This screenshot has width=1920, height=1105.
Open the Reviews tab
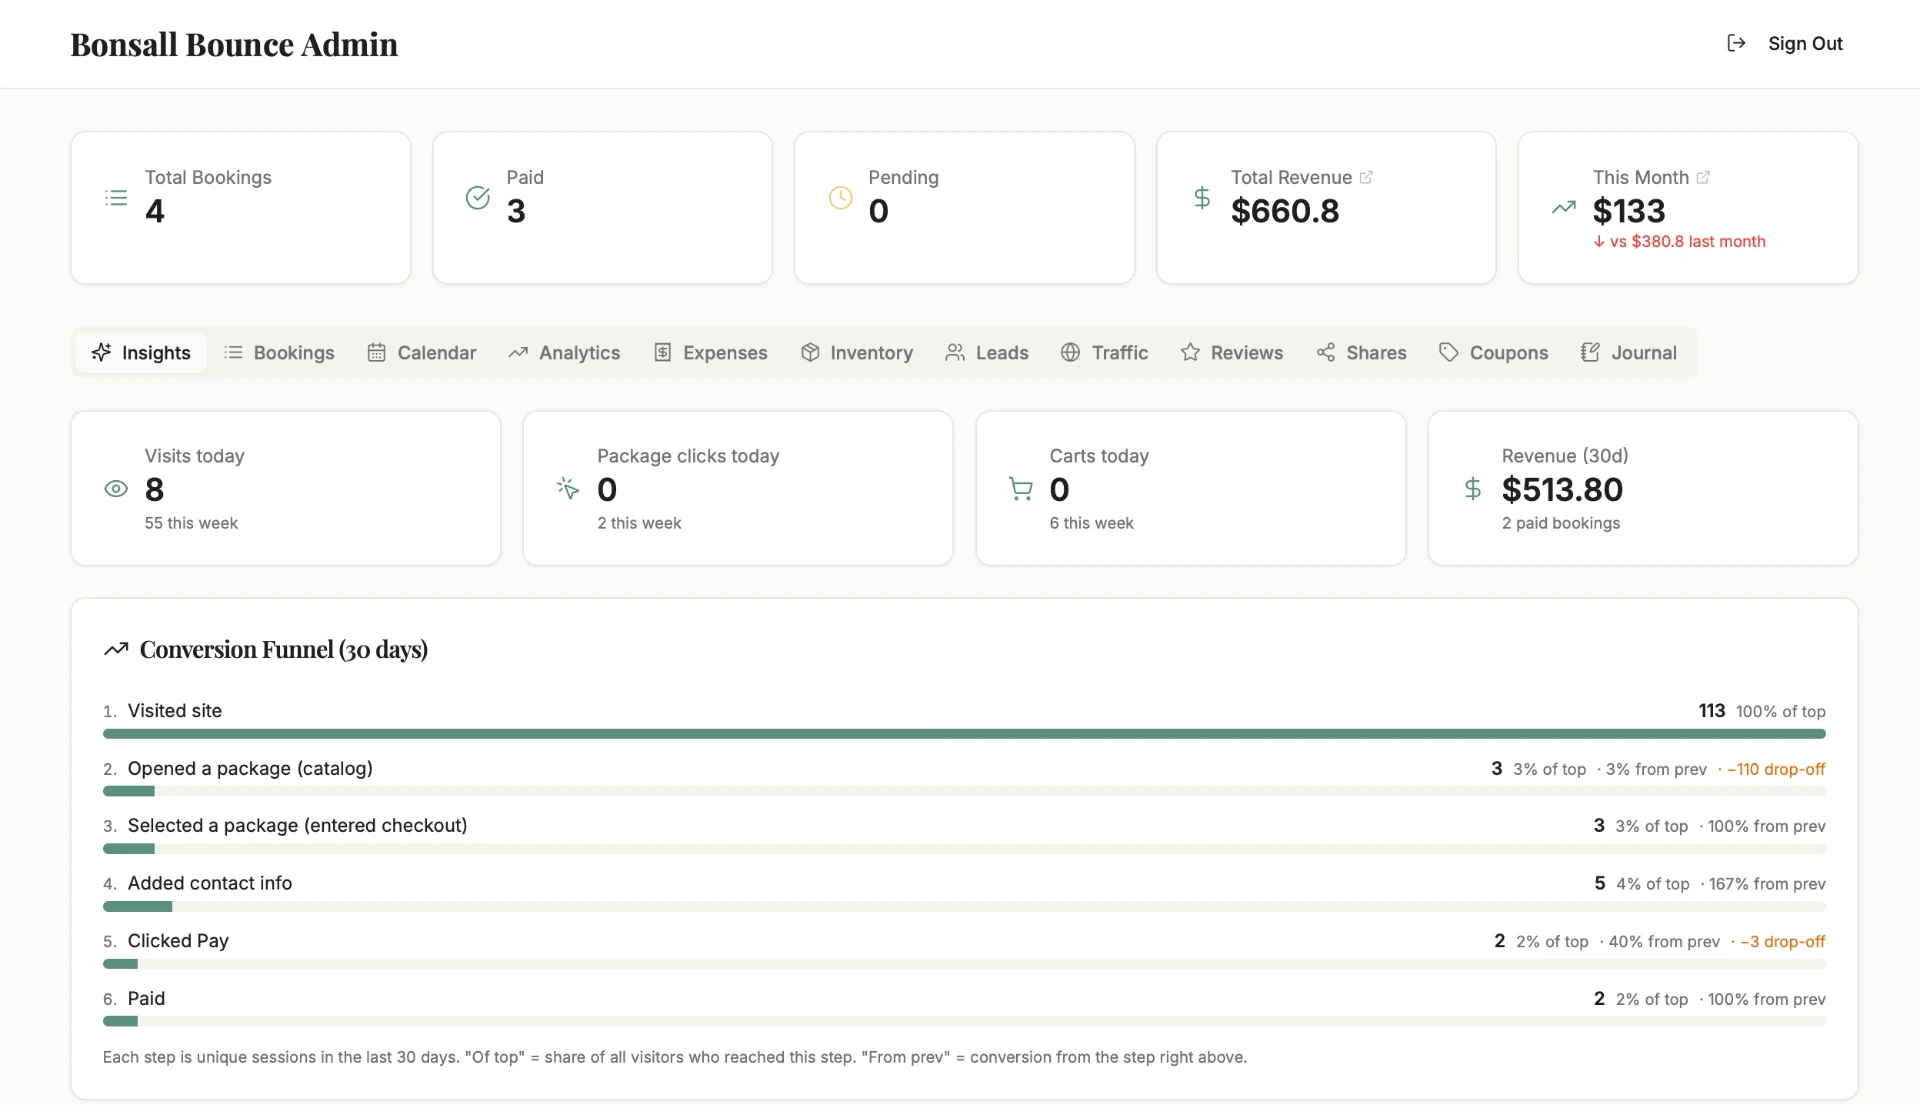(x=1232, y=352)
